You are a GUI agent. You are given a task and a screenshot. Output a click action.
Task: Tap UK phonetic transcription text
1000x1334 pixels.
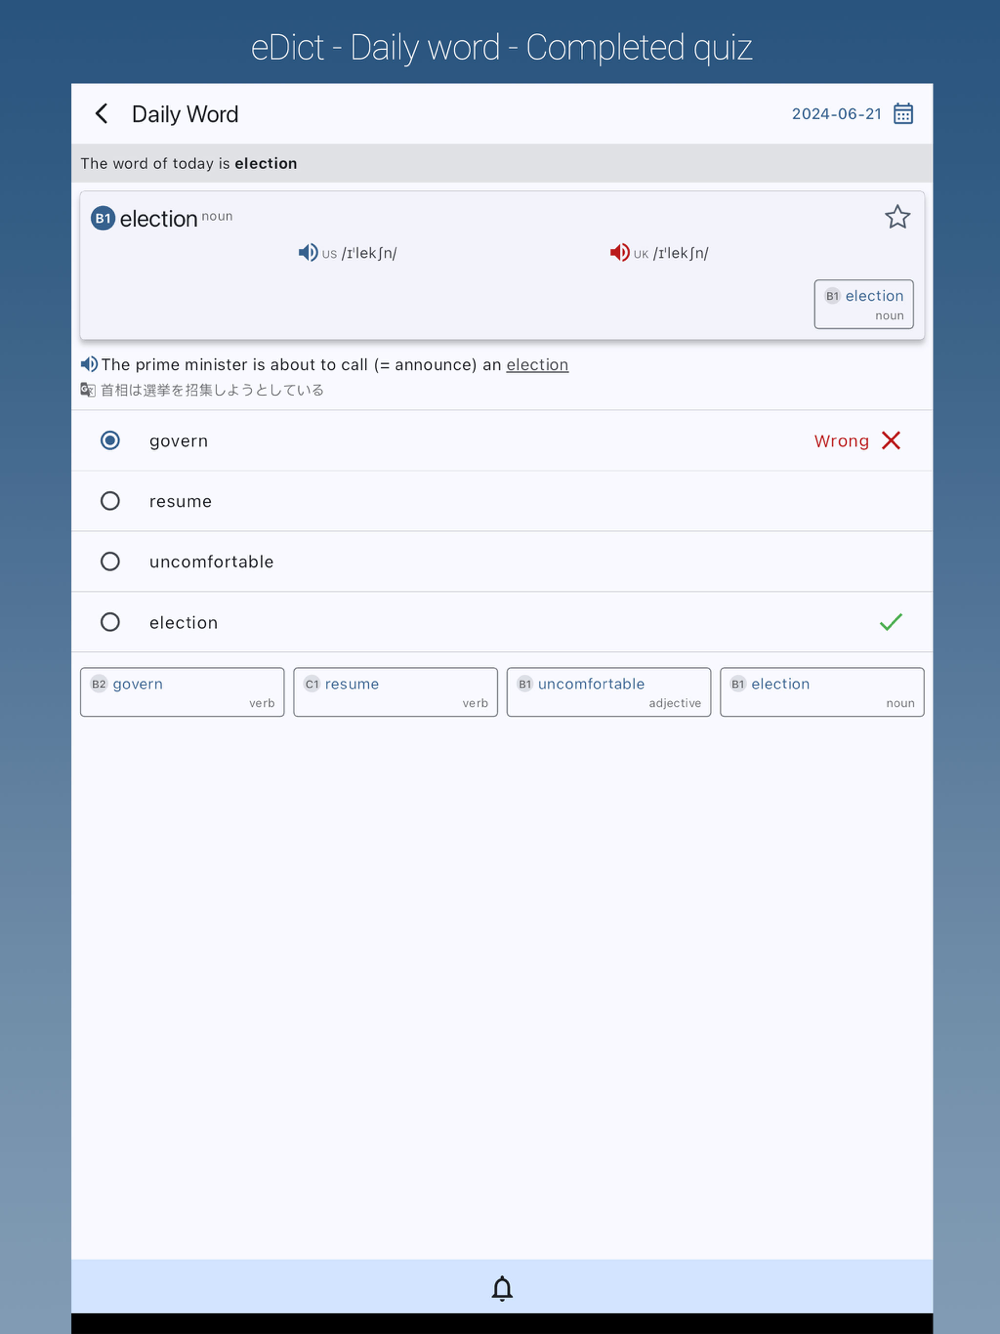pos(681,253)
